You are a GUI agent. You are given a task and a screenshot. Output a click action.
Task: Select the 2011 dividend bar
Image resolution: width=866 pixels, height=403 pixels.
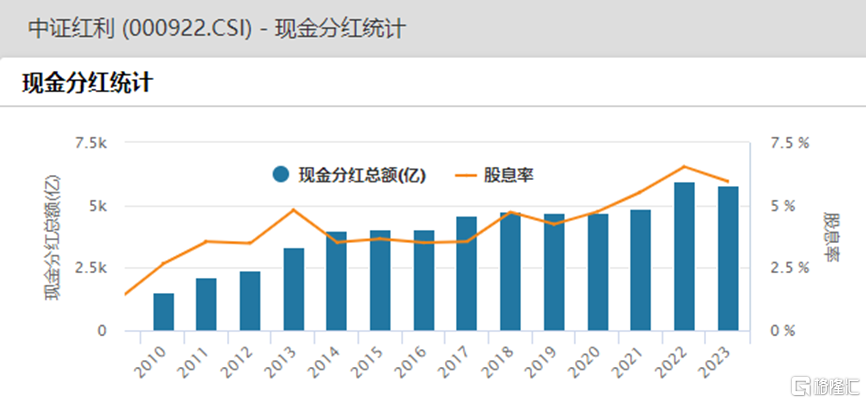(207, 304)
